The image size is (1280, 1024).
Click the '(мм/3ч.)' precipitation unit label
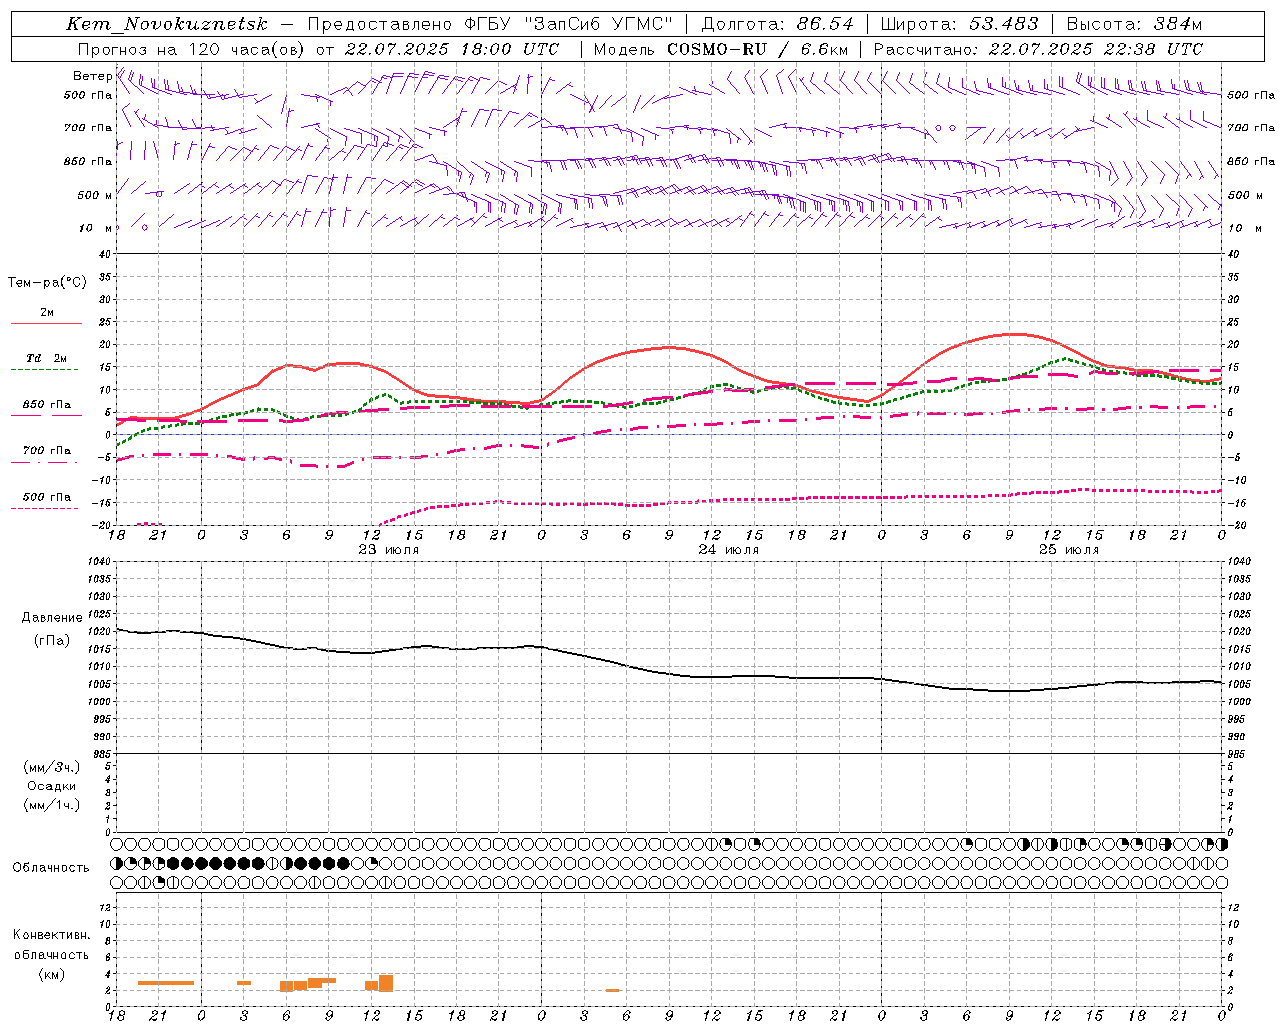(x=52, y=767)
